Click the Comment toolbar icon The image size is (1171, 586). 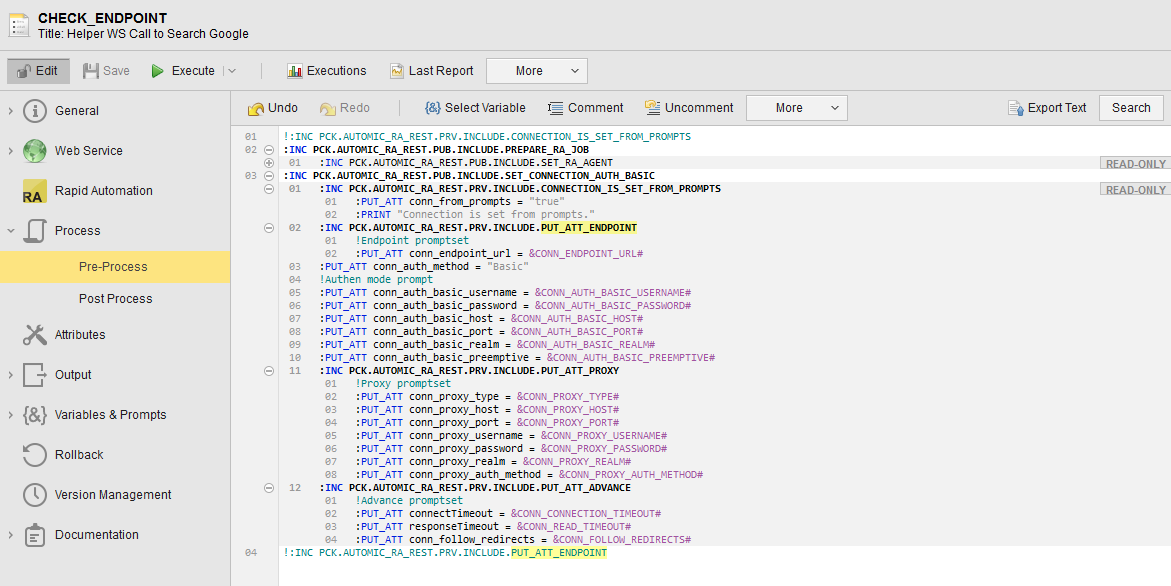coord(556,108)
